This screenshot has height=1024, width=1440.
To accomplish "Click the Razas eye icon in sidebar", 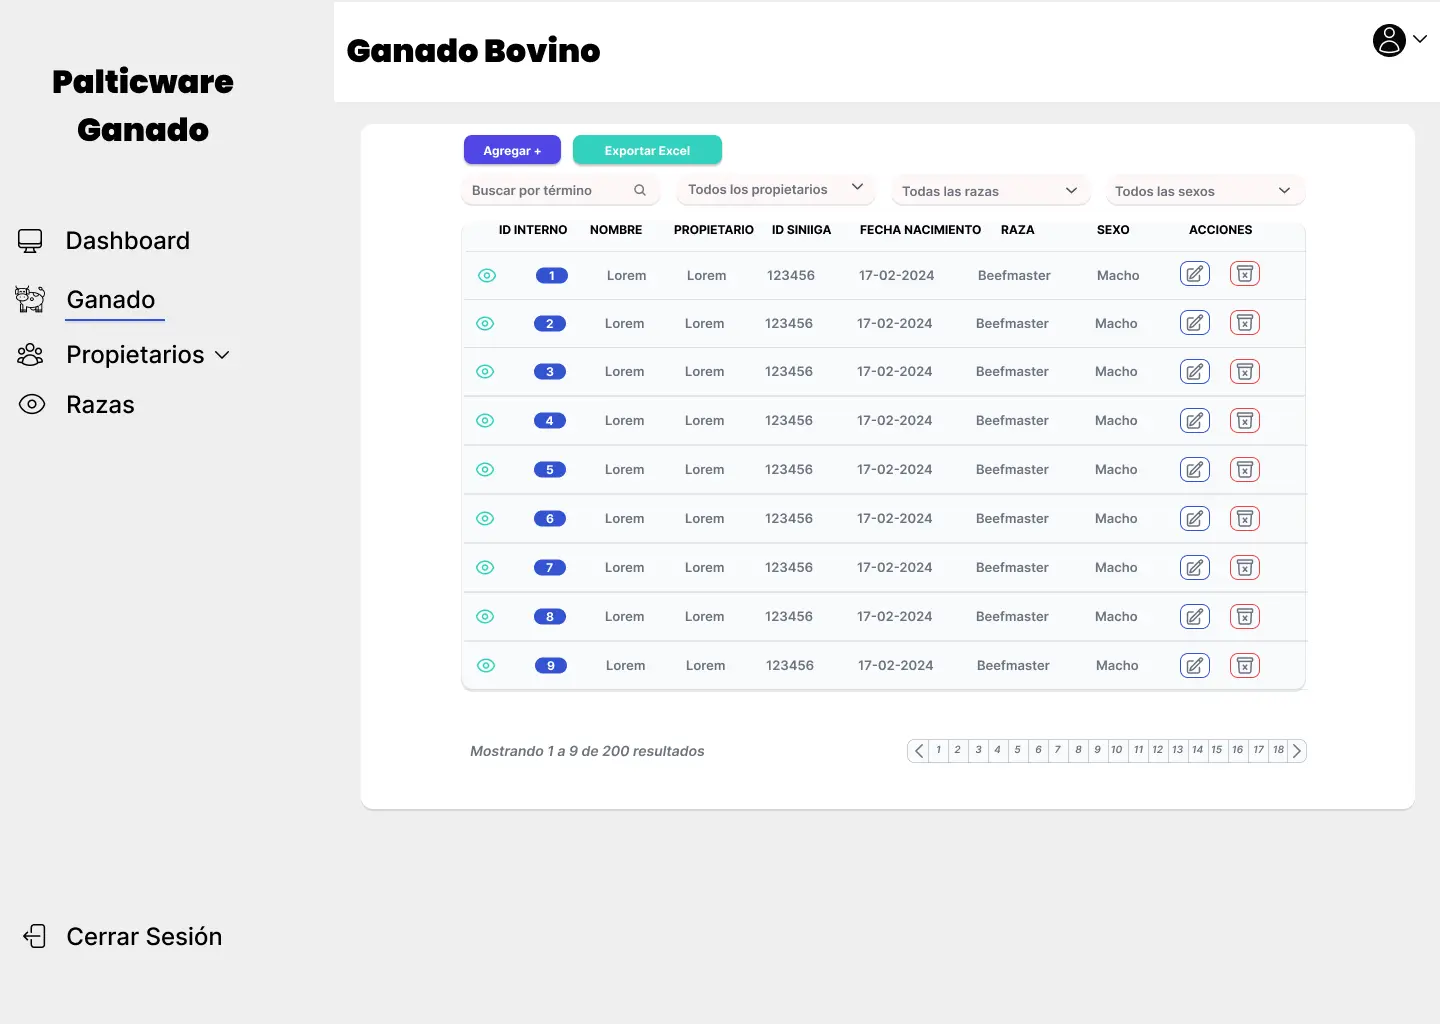I will tap(31, 404).
